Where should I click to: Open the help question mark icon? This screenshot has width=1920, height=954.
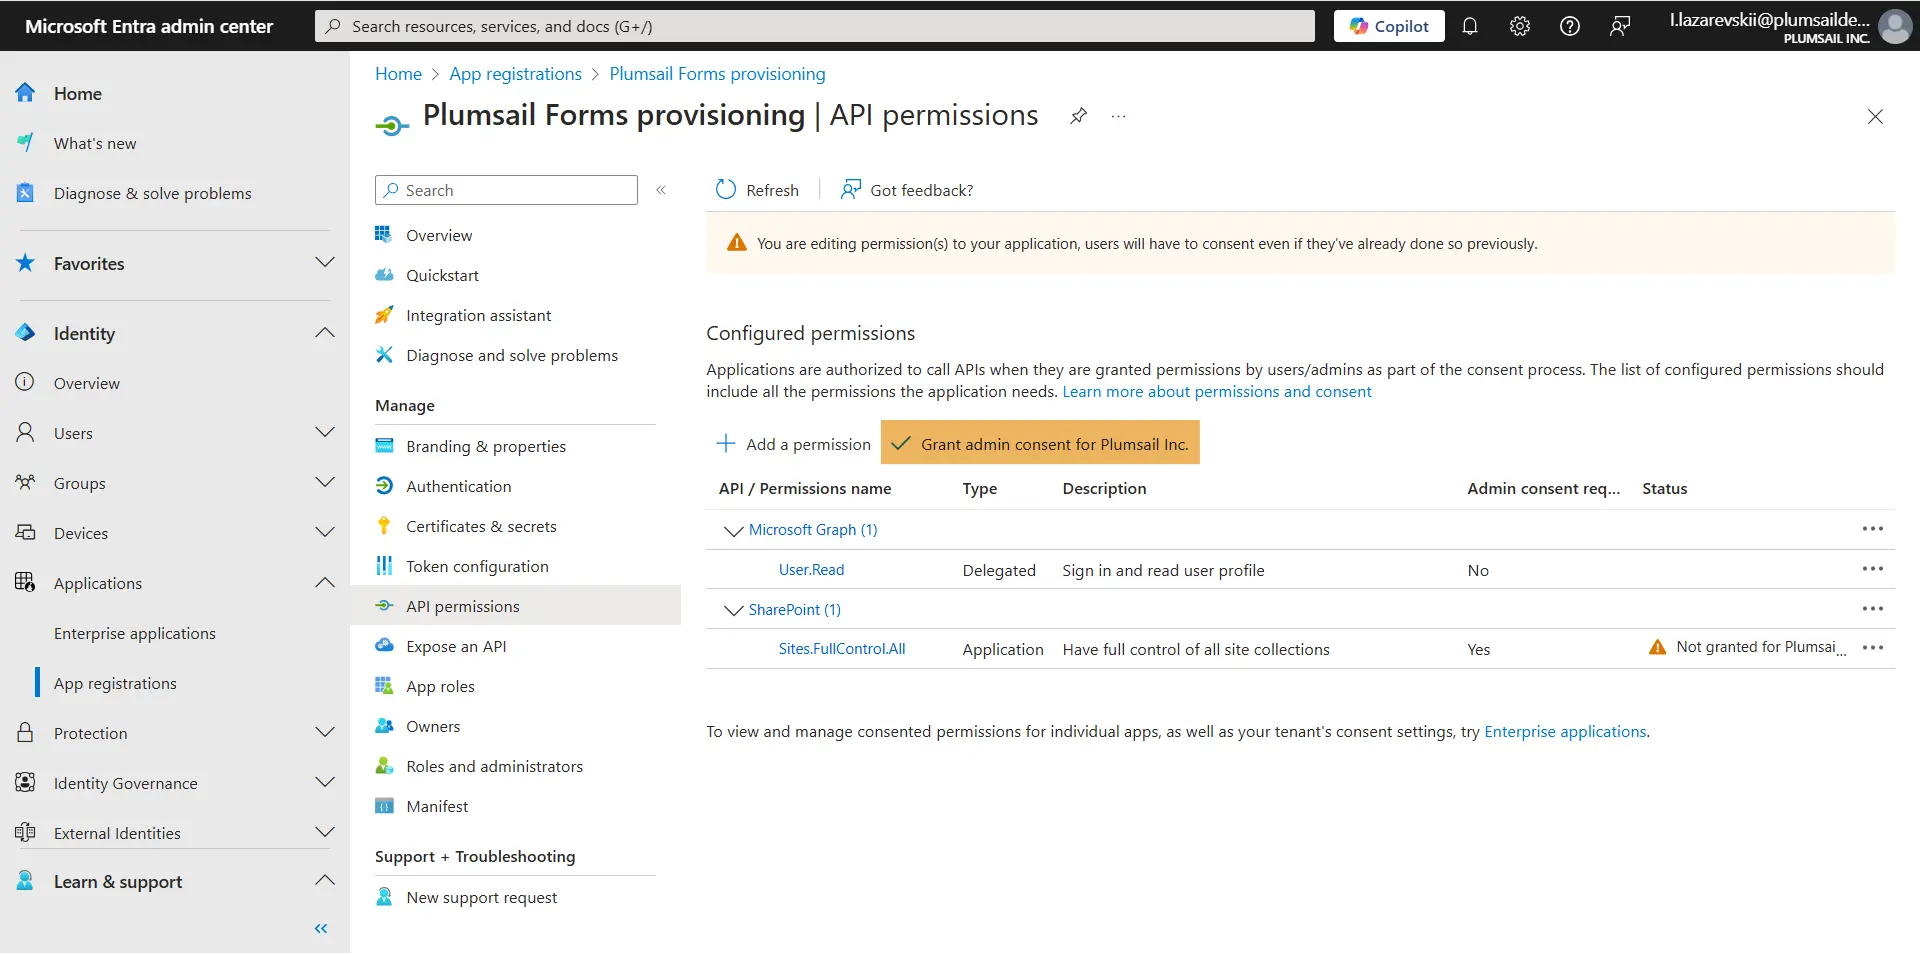1570,26
